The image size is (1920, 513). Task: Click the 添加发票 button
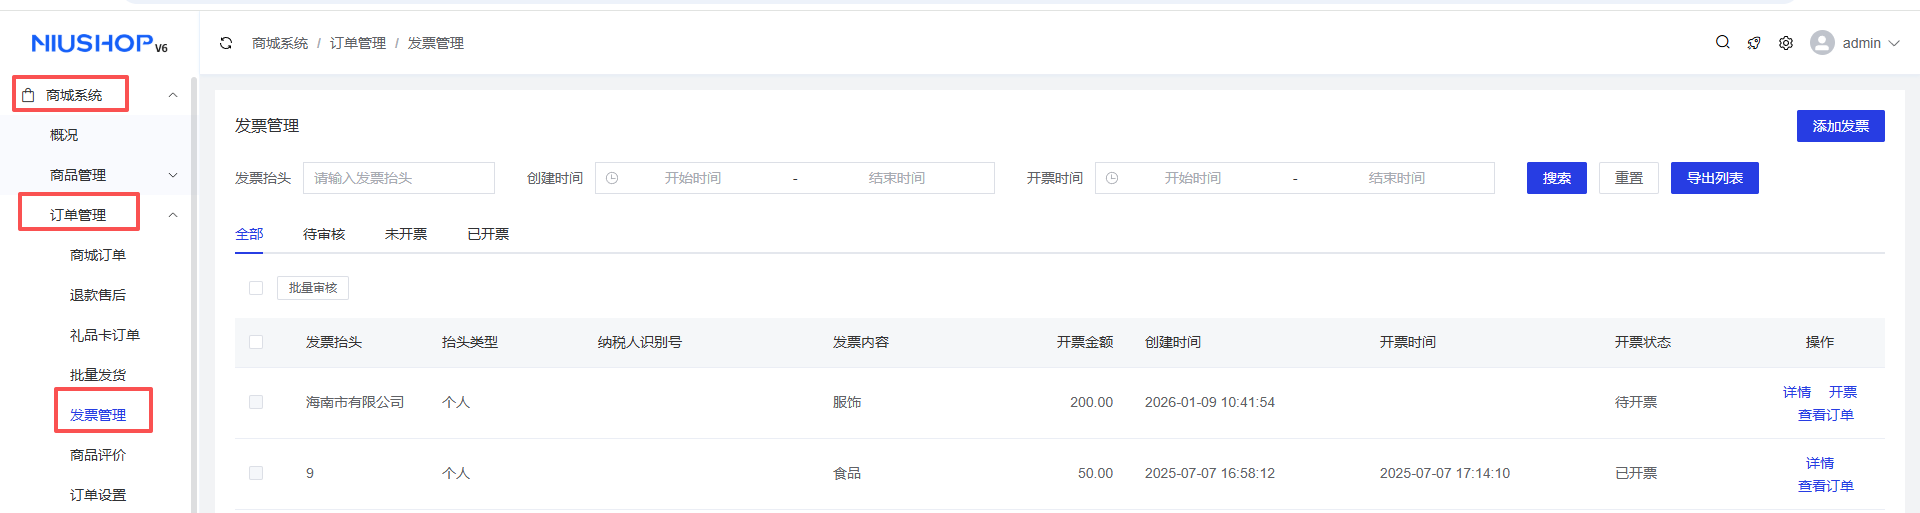pos(1840,126)
